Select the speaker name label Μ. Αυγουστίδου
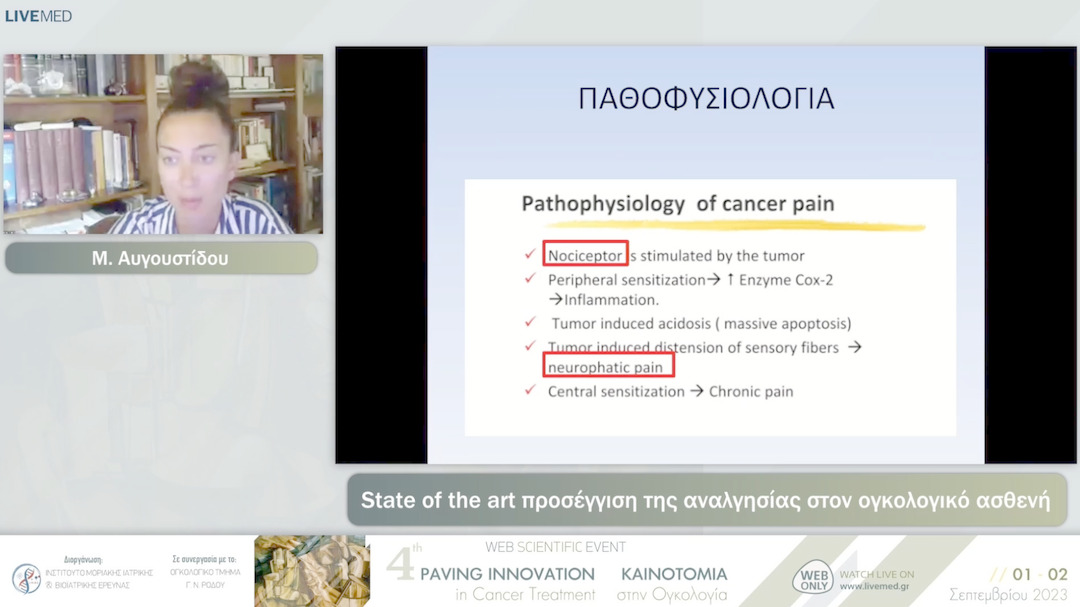This screenshot has width=1080, height=607. [161, 258]
